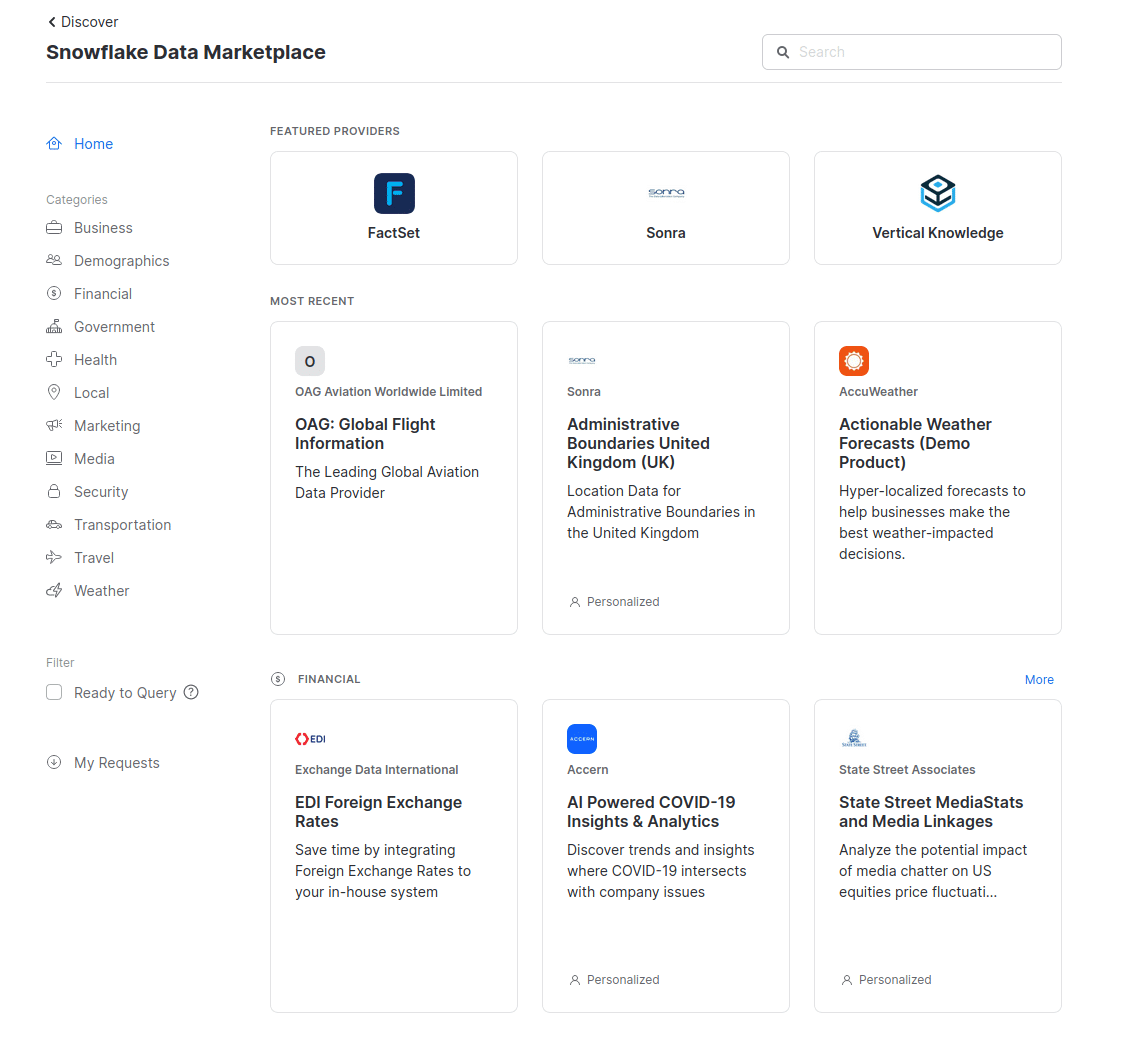Click Personalized person icon on Sonra card

coord(575,602)
